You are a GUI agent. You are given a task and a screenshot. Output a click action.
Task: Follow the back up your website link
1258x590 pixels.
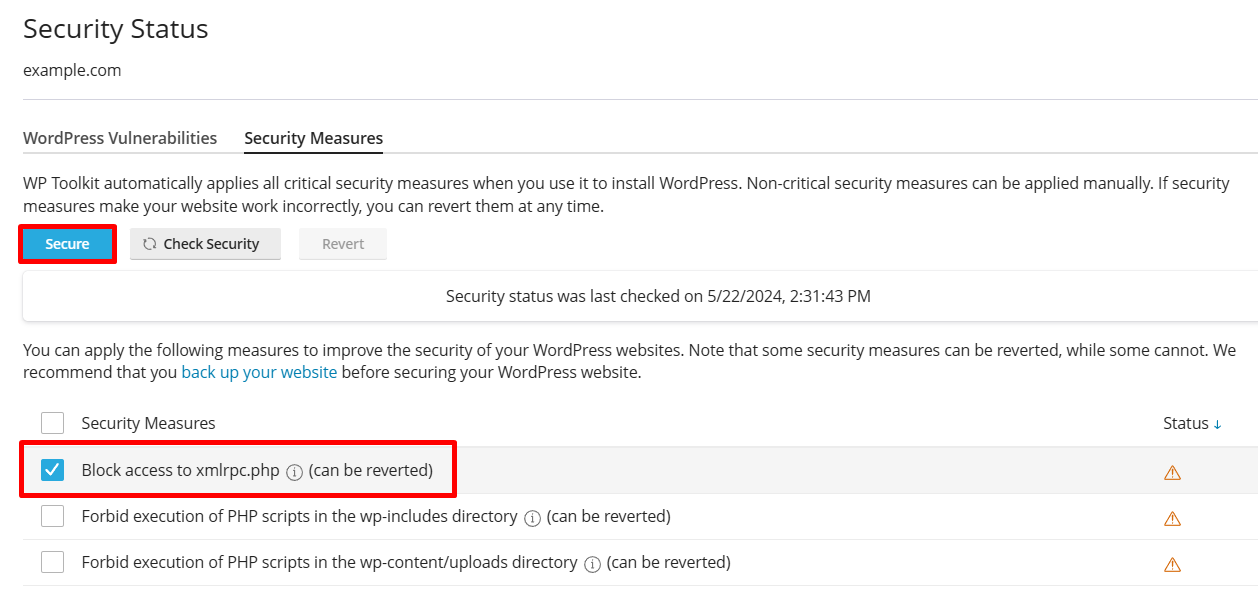(259, 372)
